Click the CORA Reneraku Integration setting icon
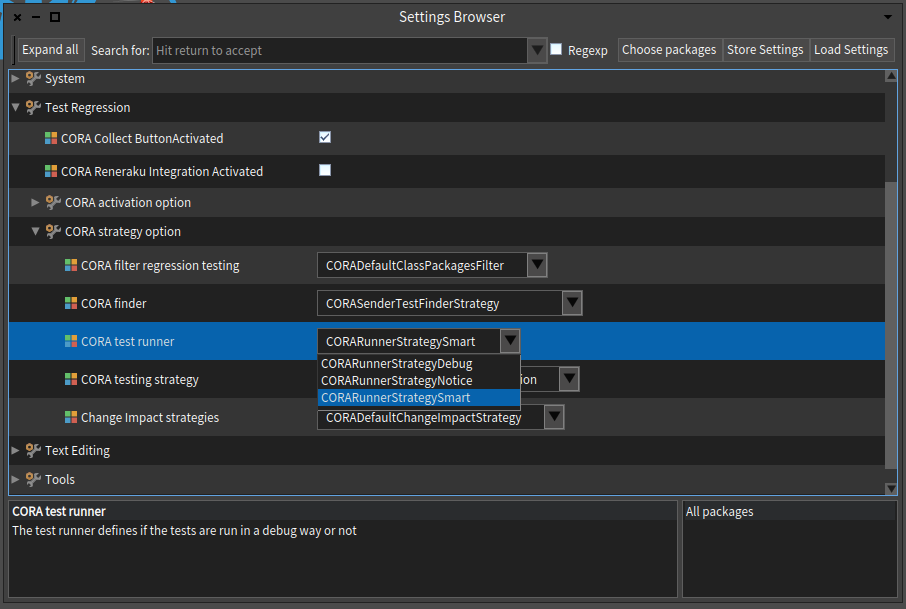This screenshot has width=906, height=609. point(51,171)
